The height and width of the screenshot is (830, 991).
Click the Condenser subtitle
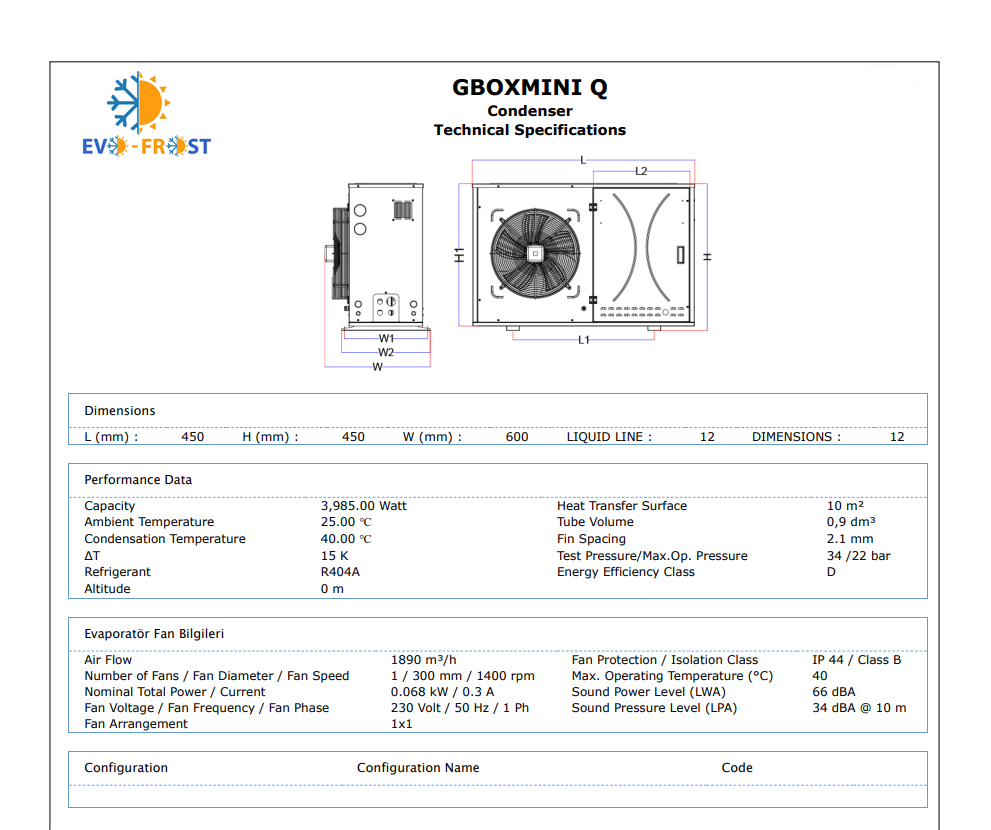click(530, 111)
